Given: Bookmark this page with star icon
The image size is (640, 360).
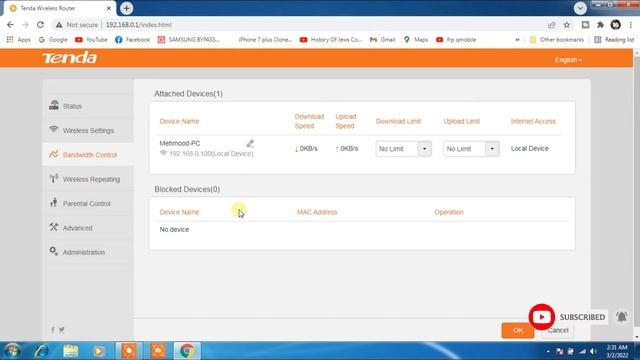Looking at the screenshot, I should (567, 25).
